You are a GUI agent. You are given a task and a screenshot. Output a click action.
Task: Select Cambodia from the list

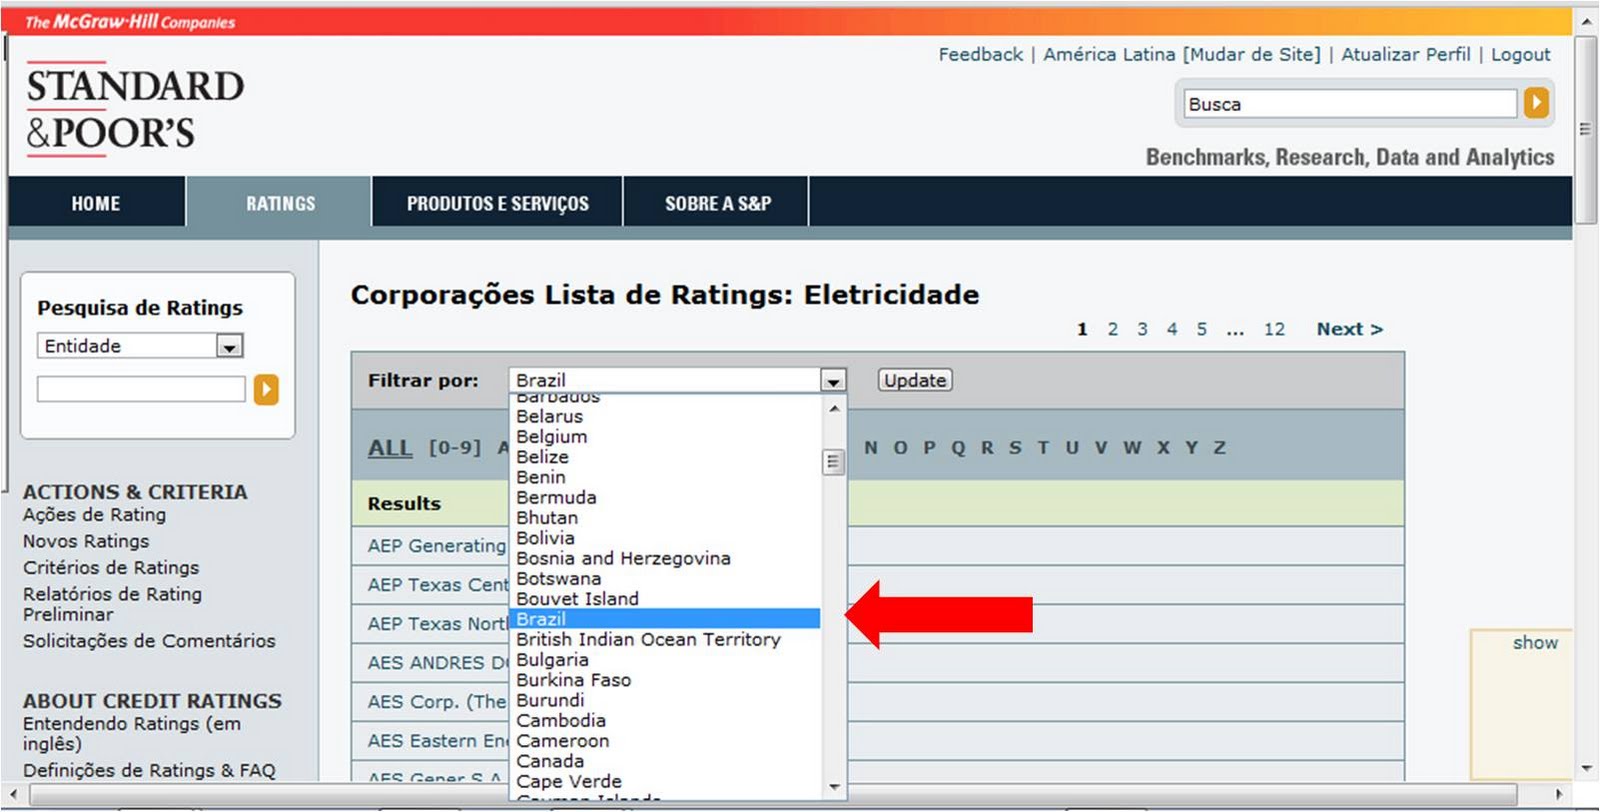point(664,720)
